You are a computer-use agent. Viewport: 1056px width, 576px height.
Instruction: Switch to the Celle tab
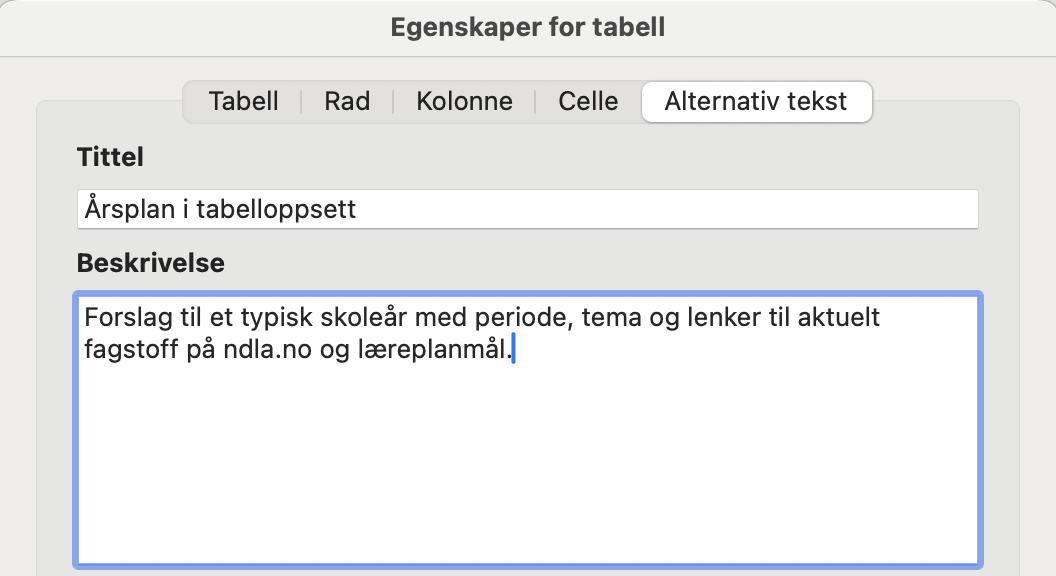pyautogui.click(x=588, y=101)
